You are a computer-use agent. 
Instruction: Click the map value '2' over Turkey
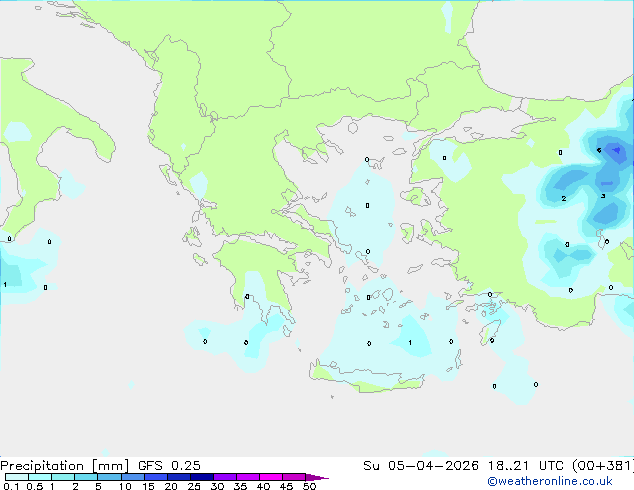coord(564,199)
